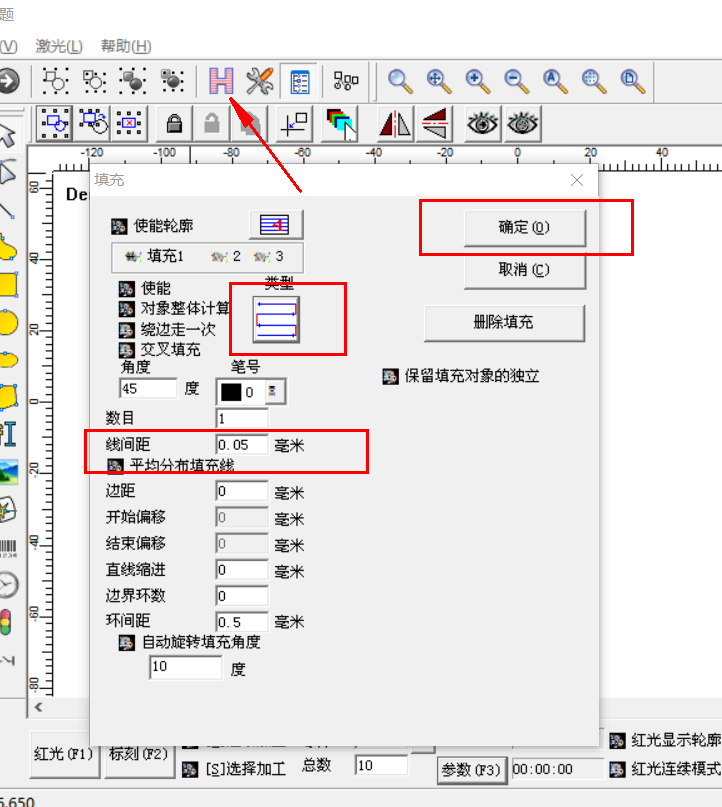Select the timer clock tool
The height and width of the screenshot is (807, 722).
click(x=9, y=585)
